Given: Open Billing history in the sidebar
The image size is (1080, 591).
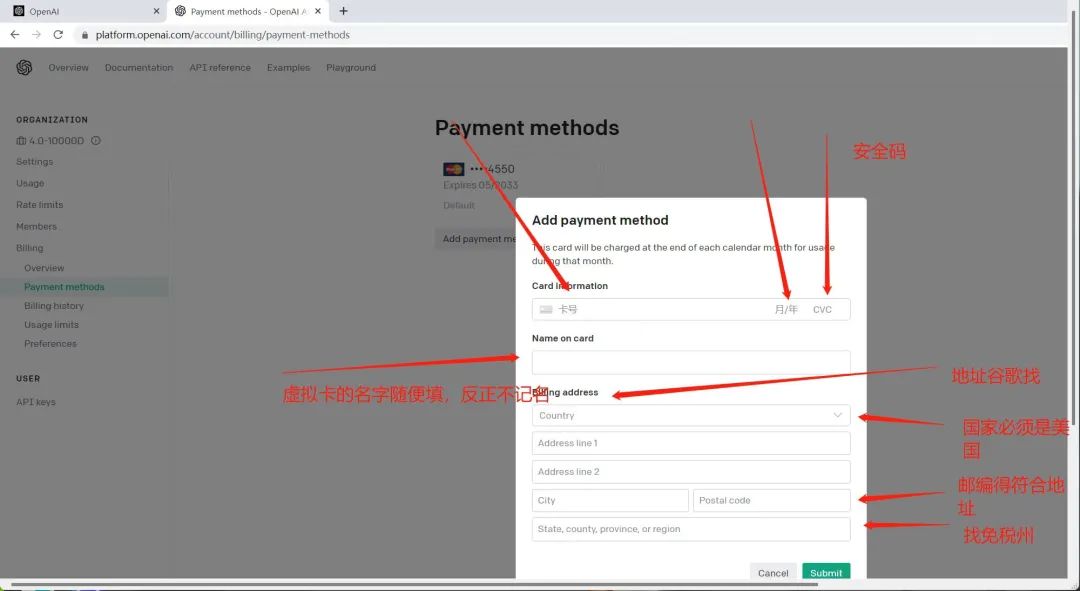Looking at the screenshot, I should [54, 306].
